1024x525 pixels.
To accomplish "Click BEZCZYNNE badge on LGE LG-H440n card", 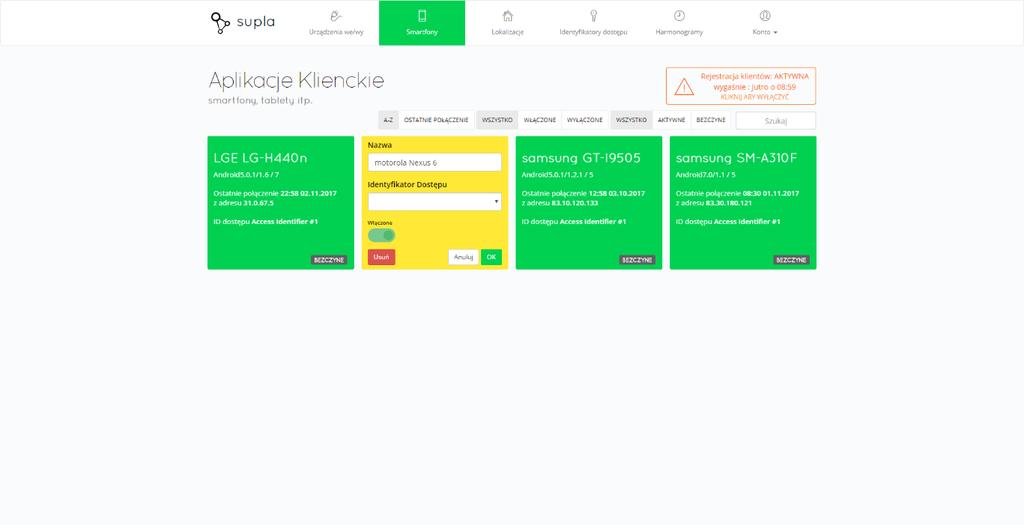I will tap(328, 260).
